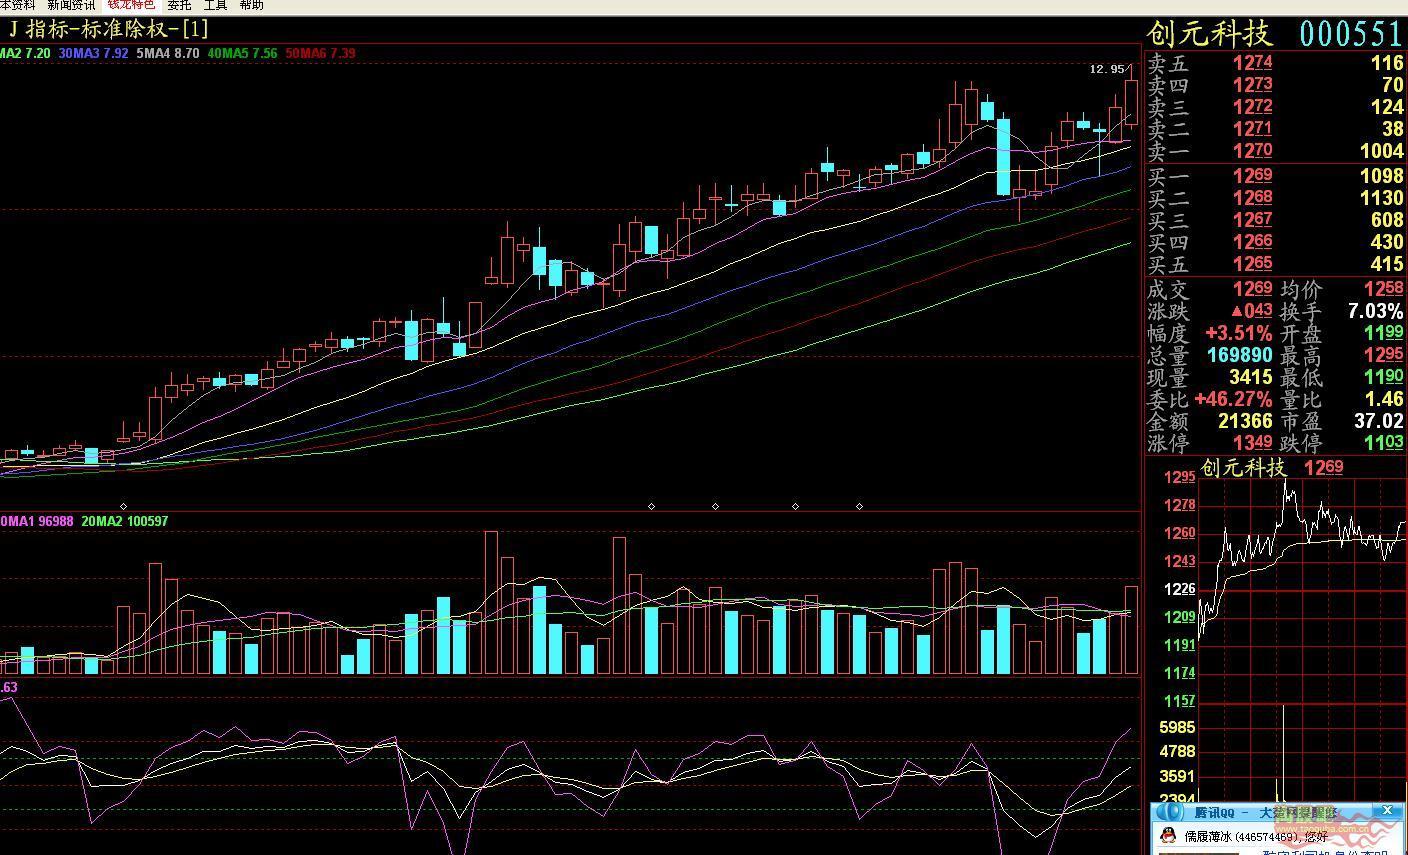The height and width of the screenshot is (855, 1408).
Task: Click the 最高 high price value
Action: [x=1384, y=355]
